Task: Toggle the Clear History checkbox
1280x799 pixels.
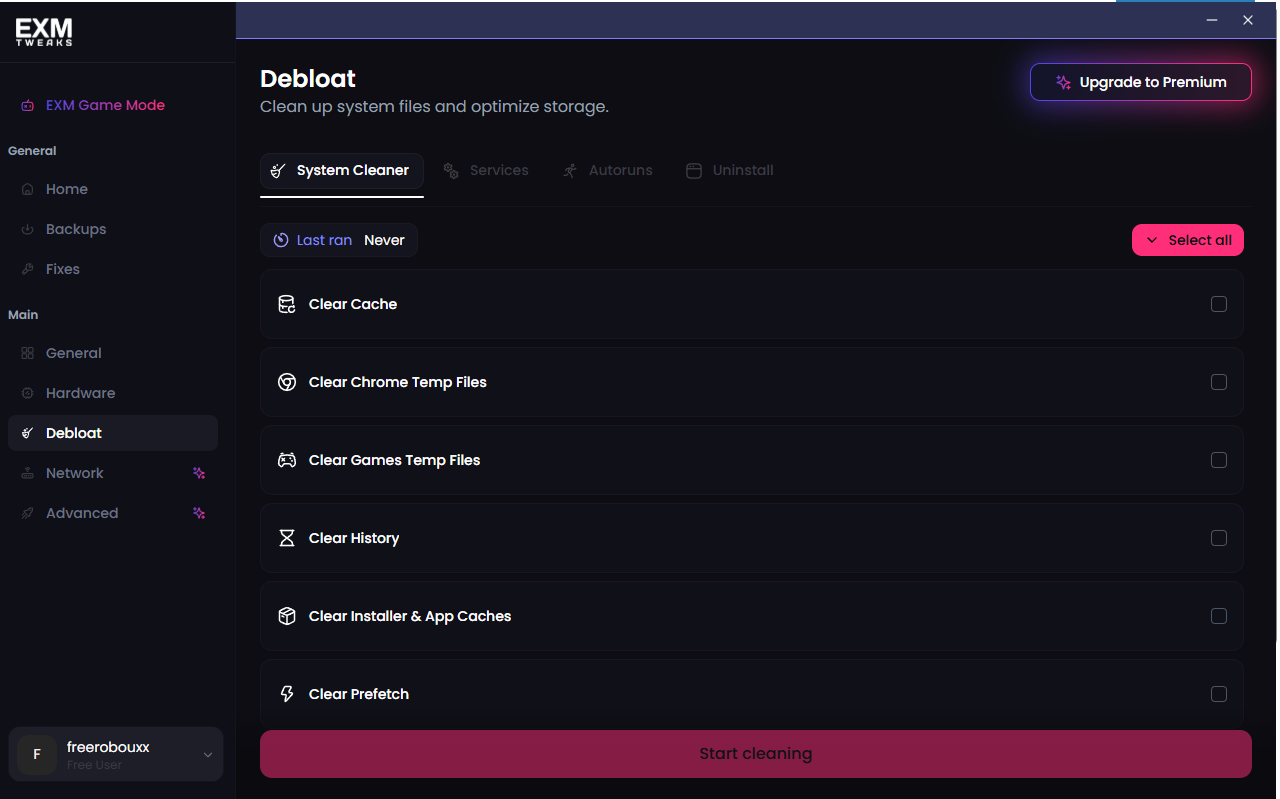Action: coord(1219,538)
